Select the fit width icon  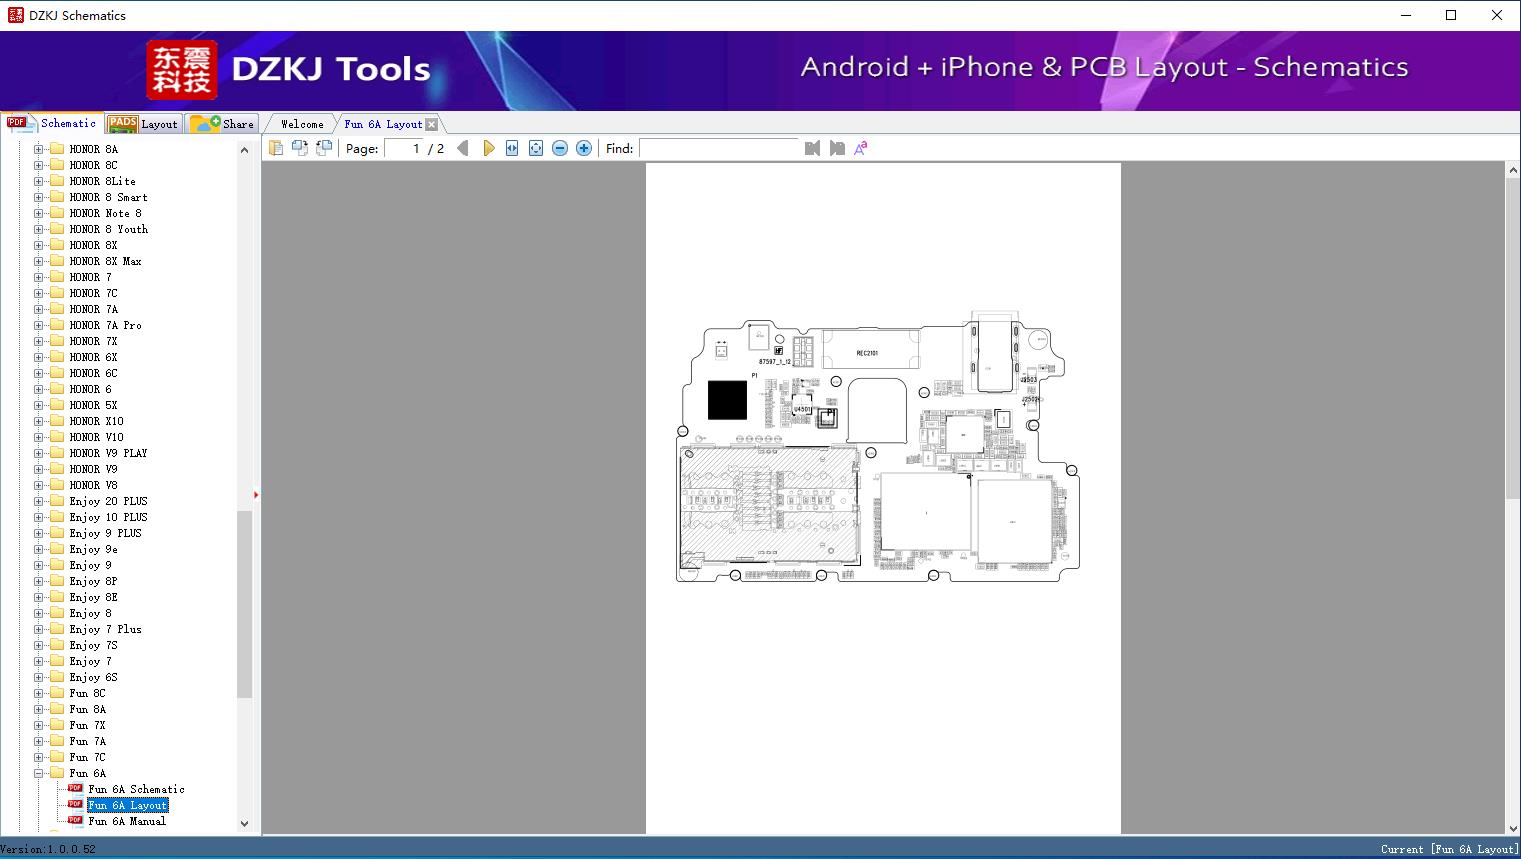coord(512,148)
